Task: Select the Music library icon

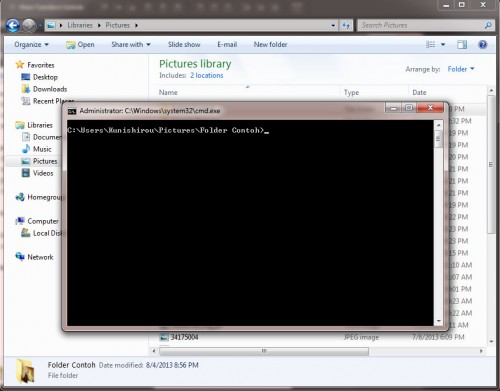Action: (x=26, y=149)
